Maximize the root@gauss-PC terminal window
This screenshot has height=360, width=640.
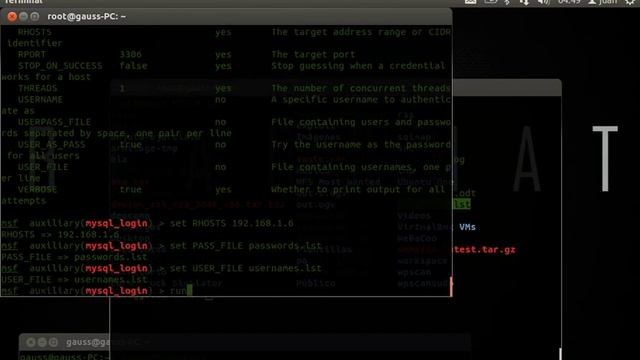pyautogui.click(x=35, y=16)
